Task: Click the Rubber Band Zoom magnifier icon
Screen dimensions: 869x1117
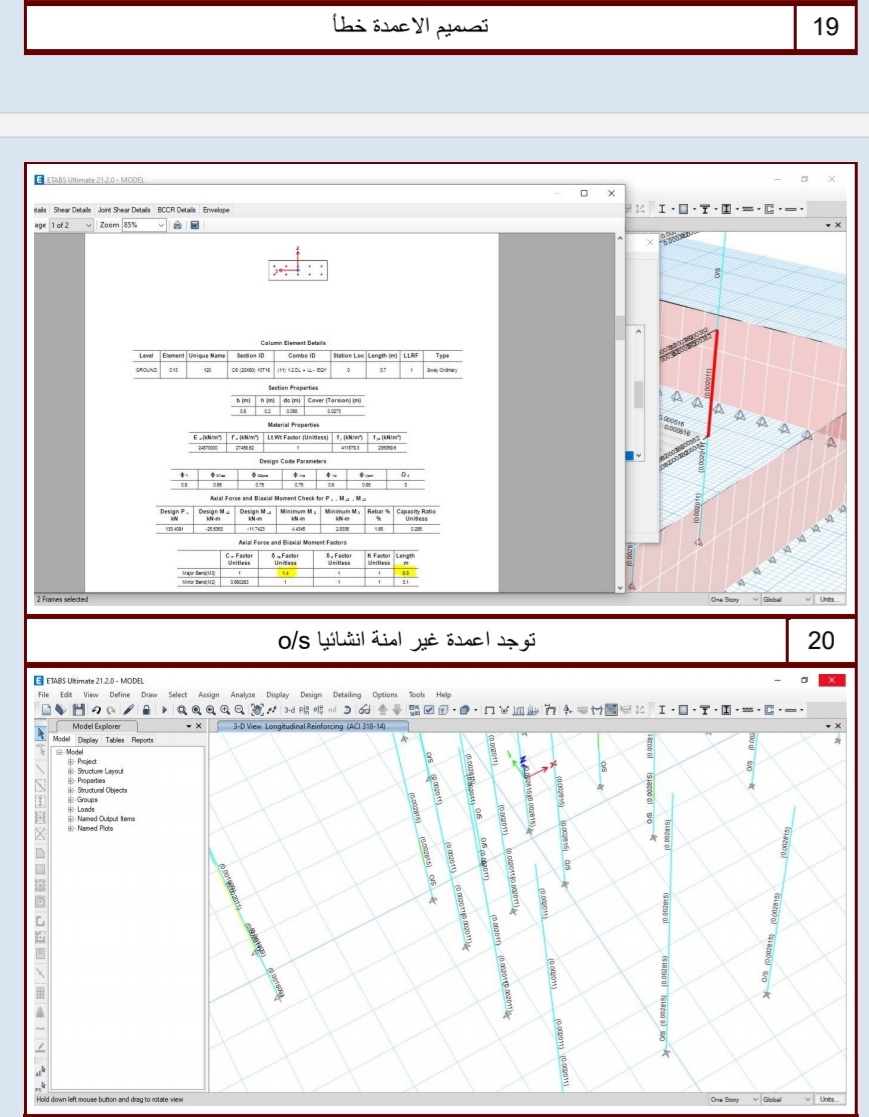Action: click(x=182, y=710)
